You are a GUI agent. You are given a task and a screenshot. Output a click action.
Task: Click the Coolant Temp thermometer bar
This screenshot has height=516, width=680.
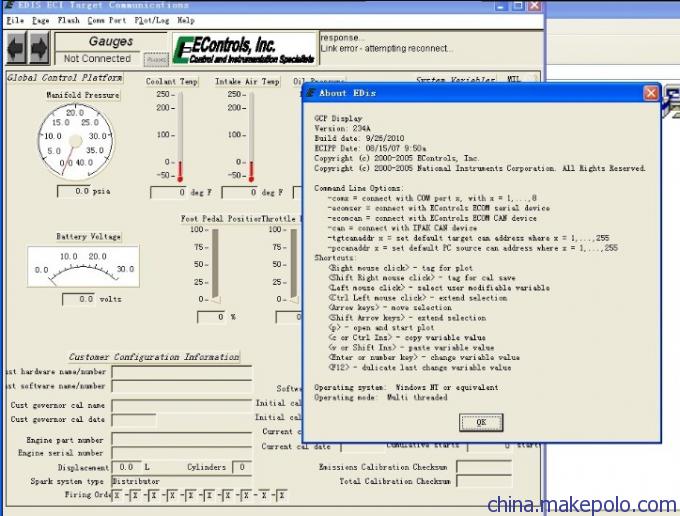180,137
